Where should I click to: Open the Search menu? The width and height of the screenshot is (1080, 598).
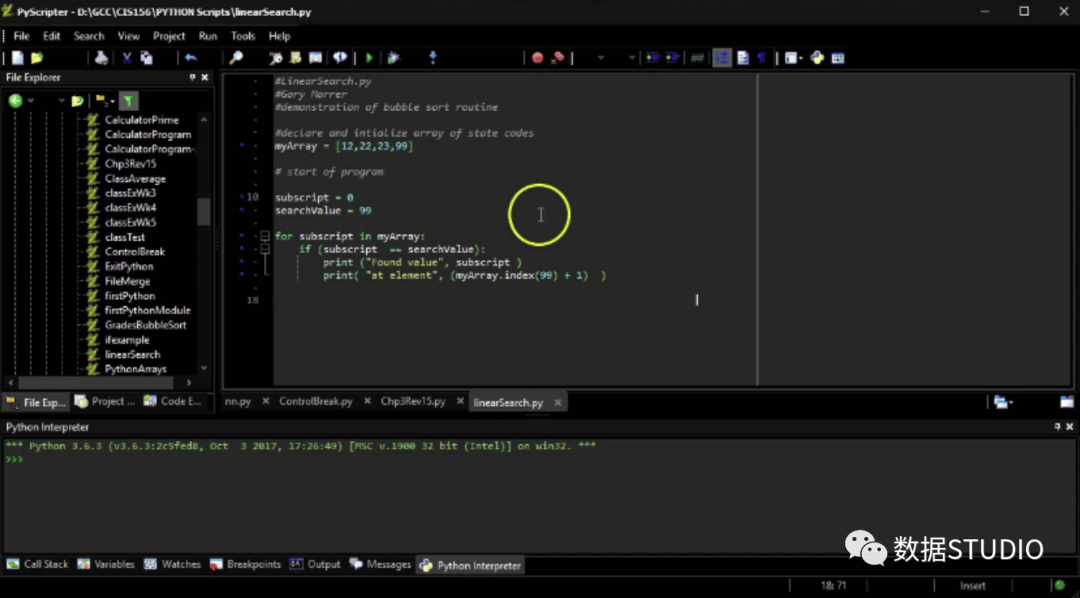(89, 36)
